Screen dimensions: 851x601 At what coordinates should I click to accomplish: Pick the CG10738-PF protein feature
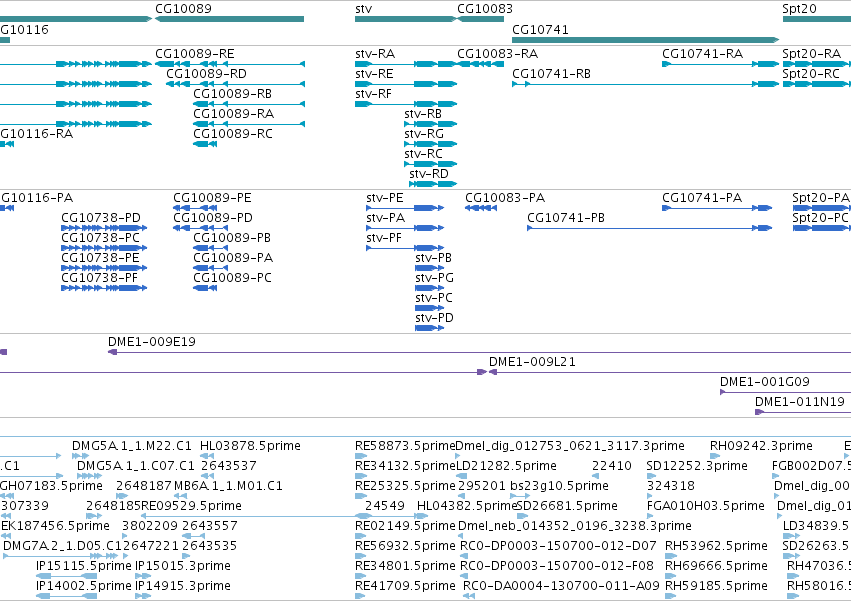[104, 288]
